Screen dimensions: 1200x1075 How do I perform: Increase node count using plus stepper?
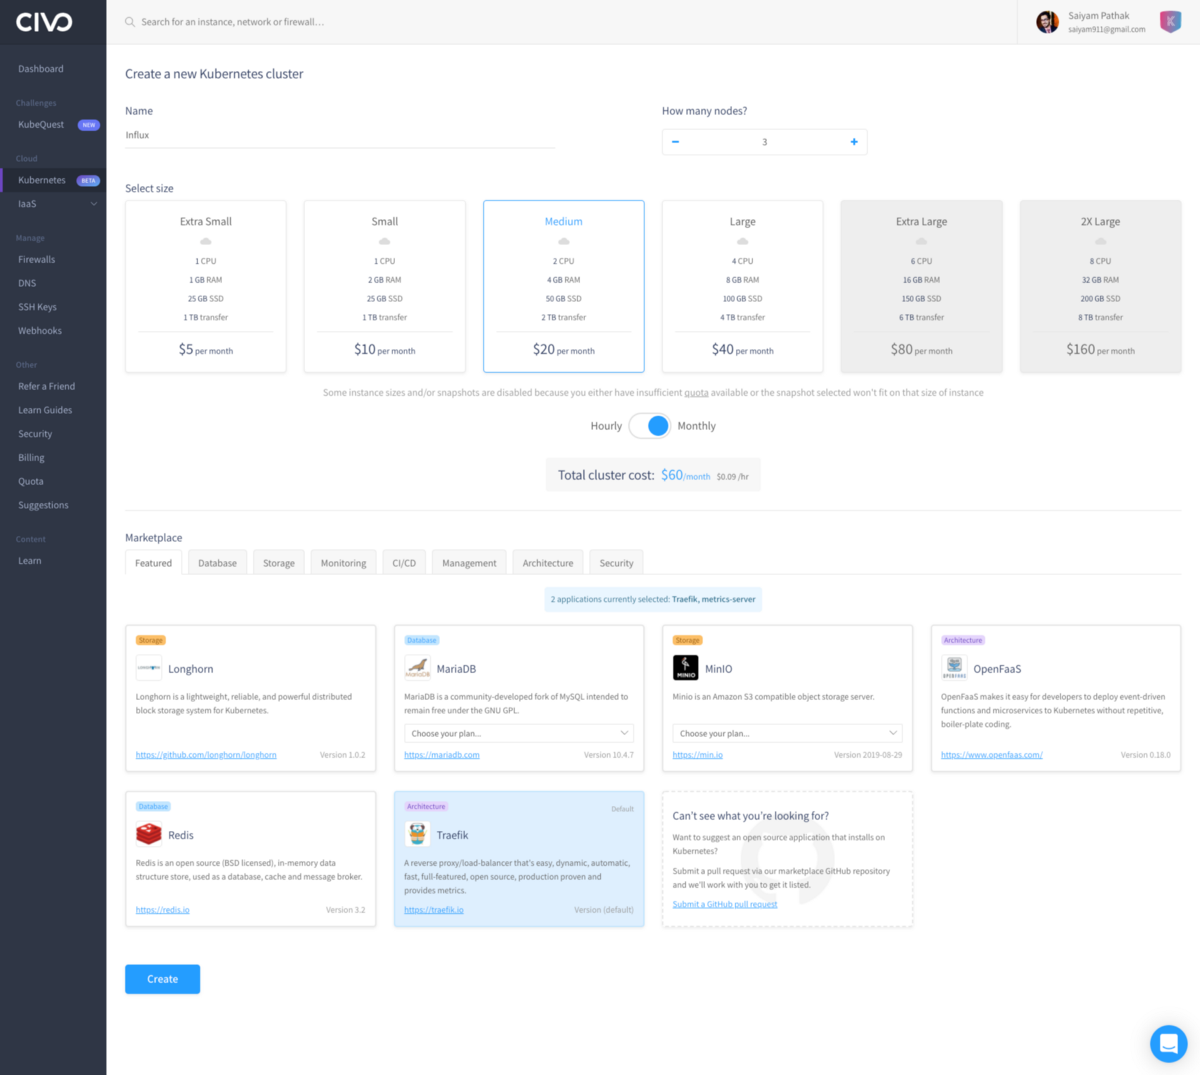[853, 141]
